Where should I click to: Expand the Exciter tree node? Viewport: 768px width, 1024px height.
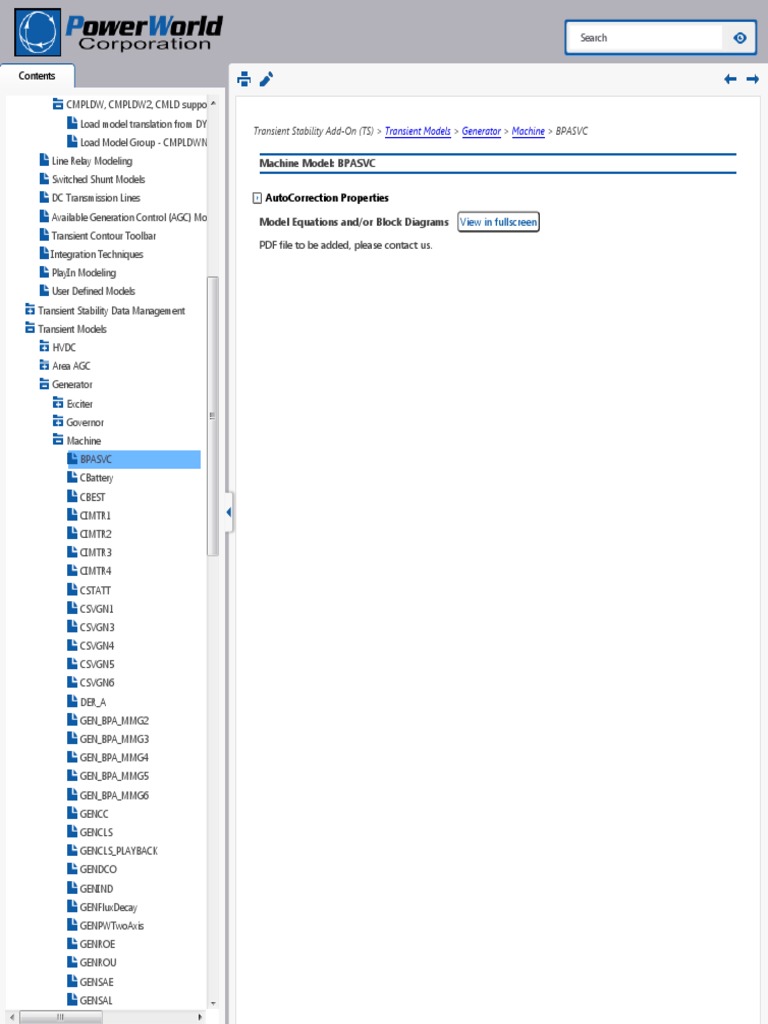[x=58, y=403]
